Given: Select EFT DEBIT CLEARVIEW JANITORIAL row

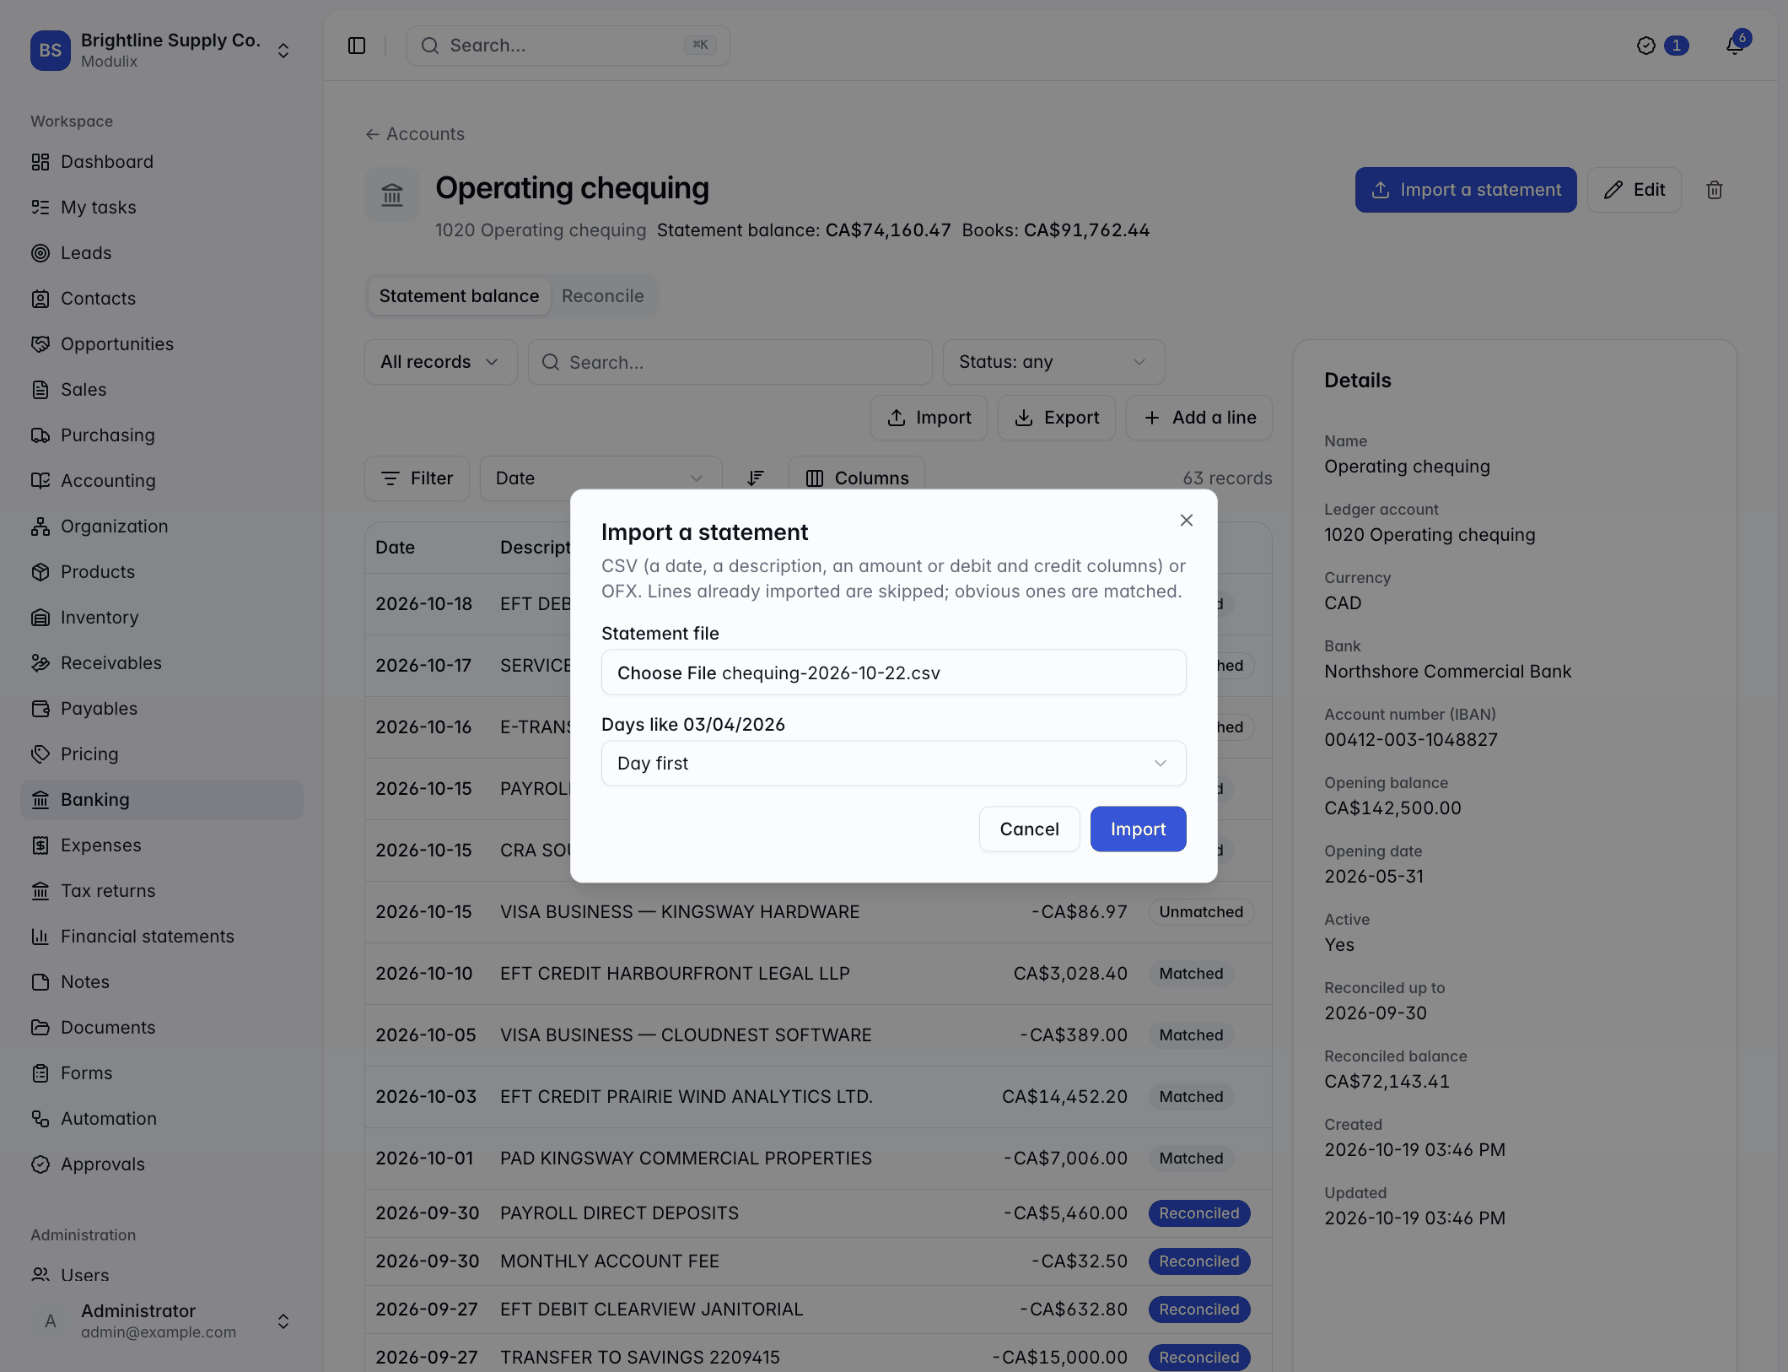Looking at the screenshot, I should point(818,1309).
